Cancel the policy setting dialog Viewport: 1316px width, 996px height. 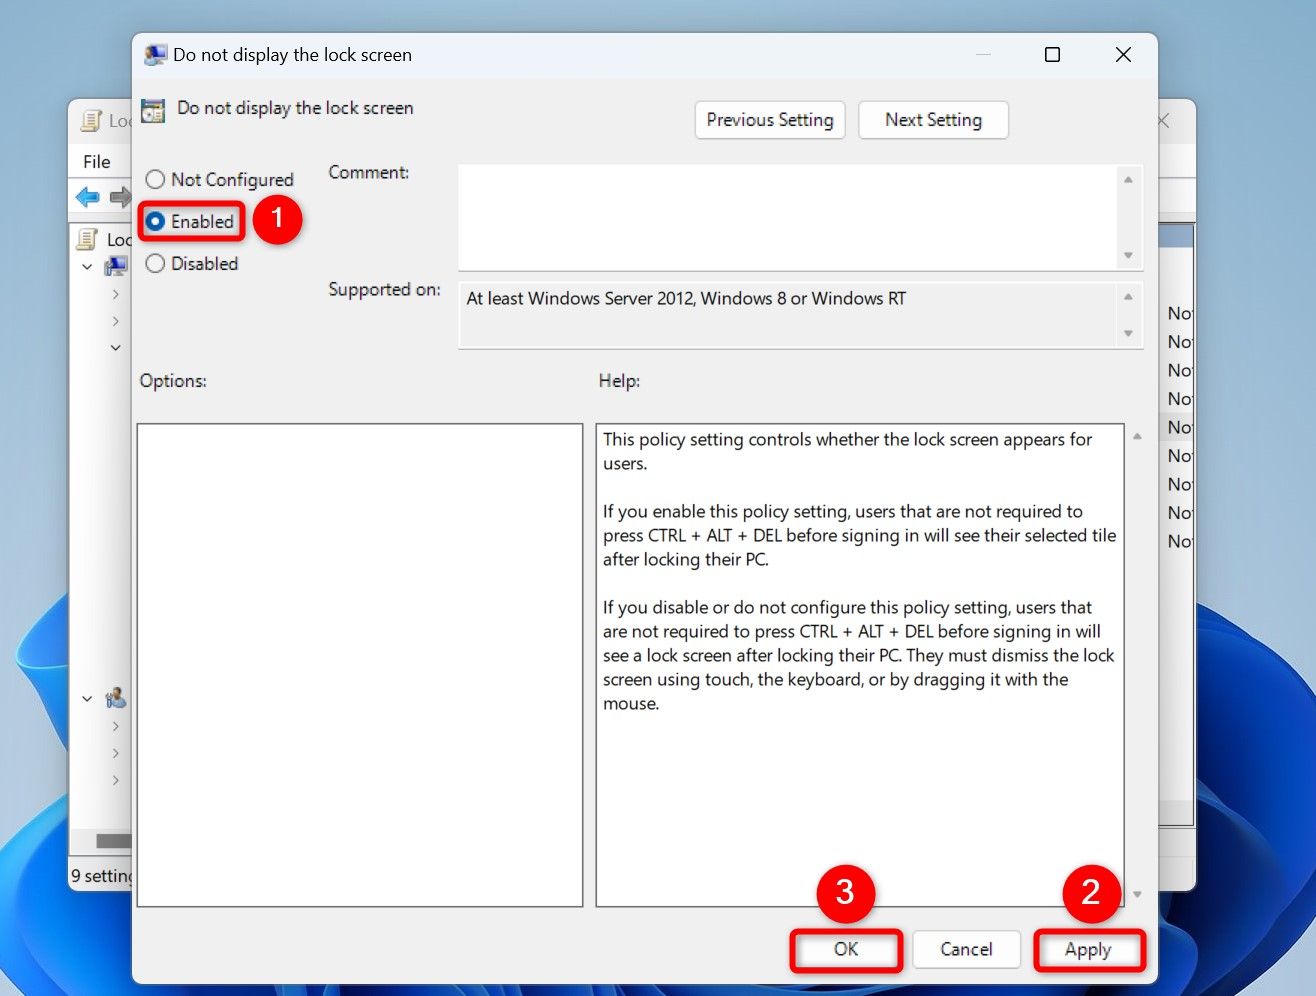(966, 950)
